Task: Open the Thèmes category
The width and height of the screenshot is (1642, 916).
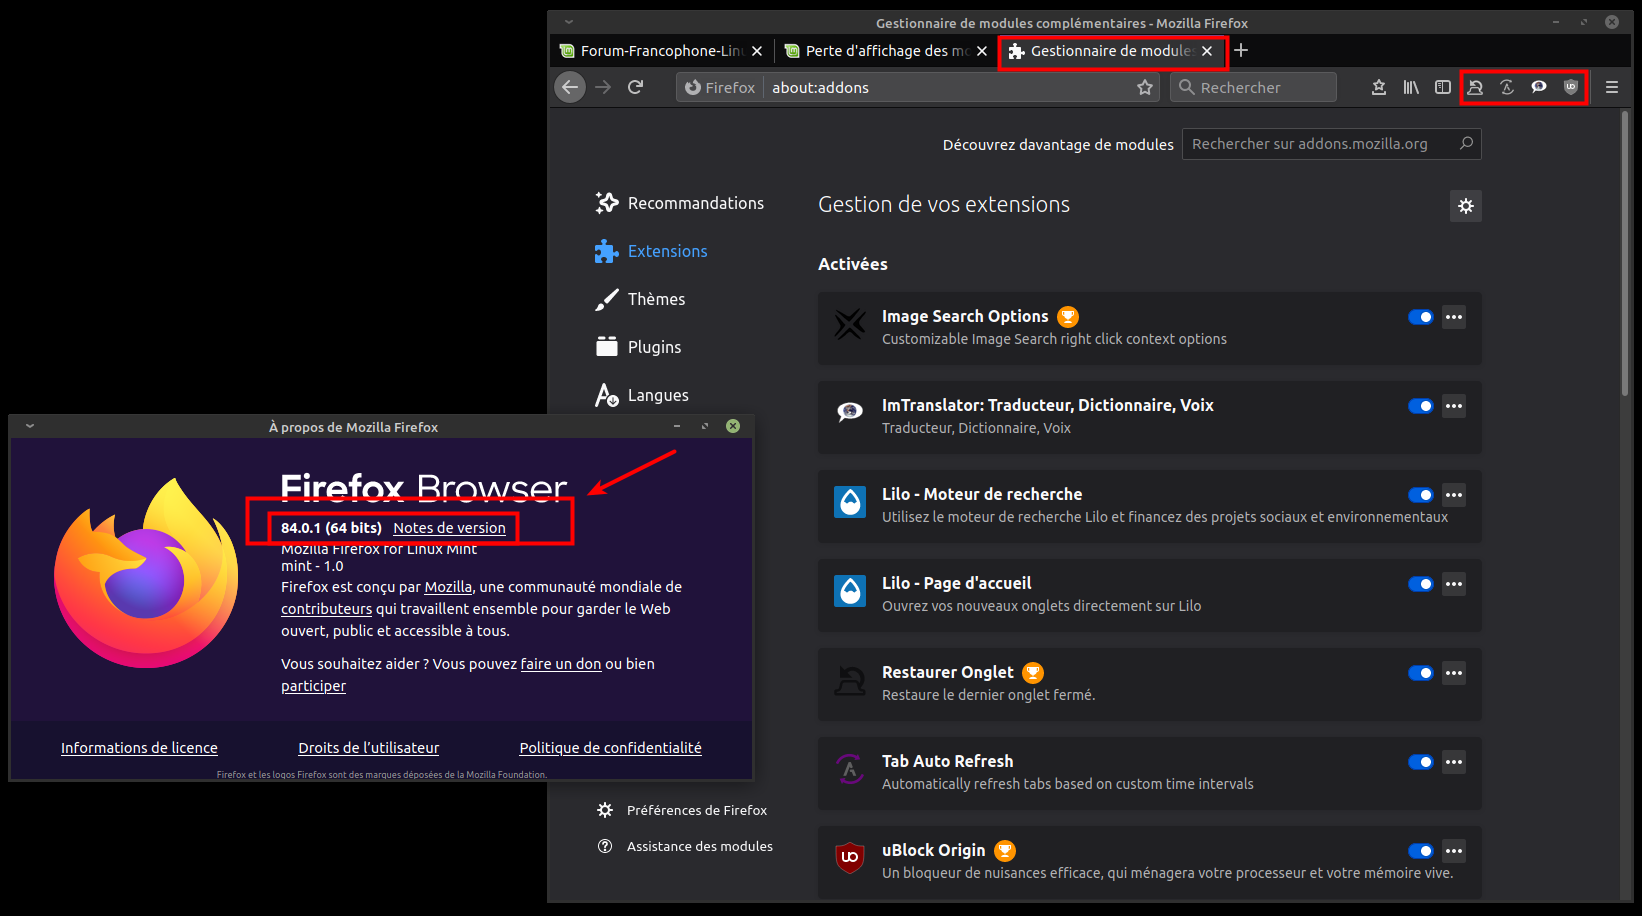Action: coord(640,299)
